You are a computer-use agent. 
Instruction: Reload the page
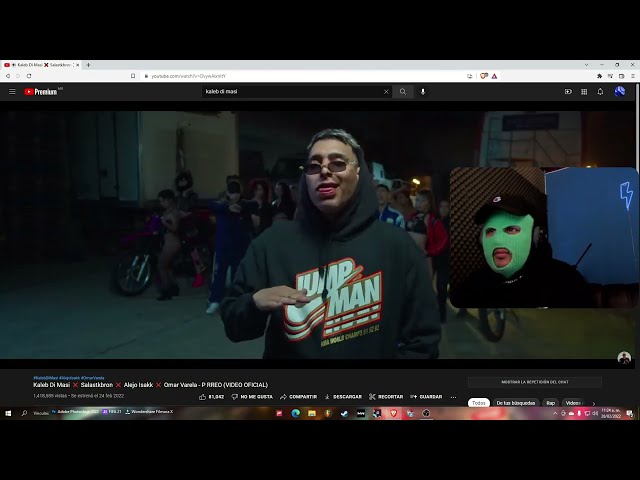pos(29,76)
